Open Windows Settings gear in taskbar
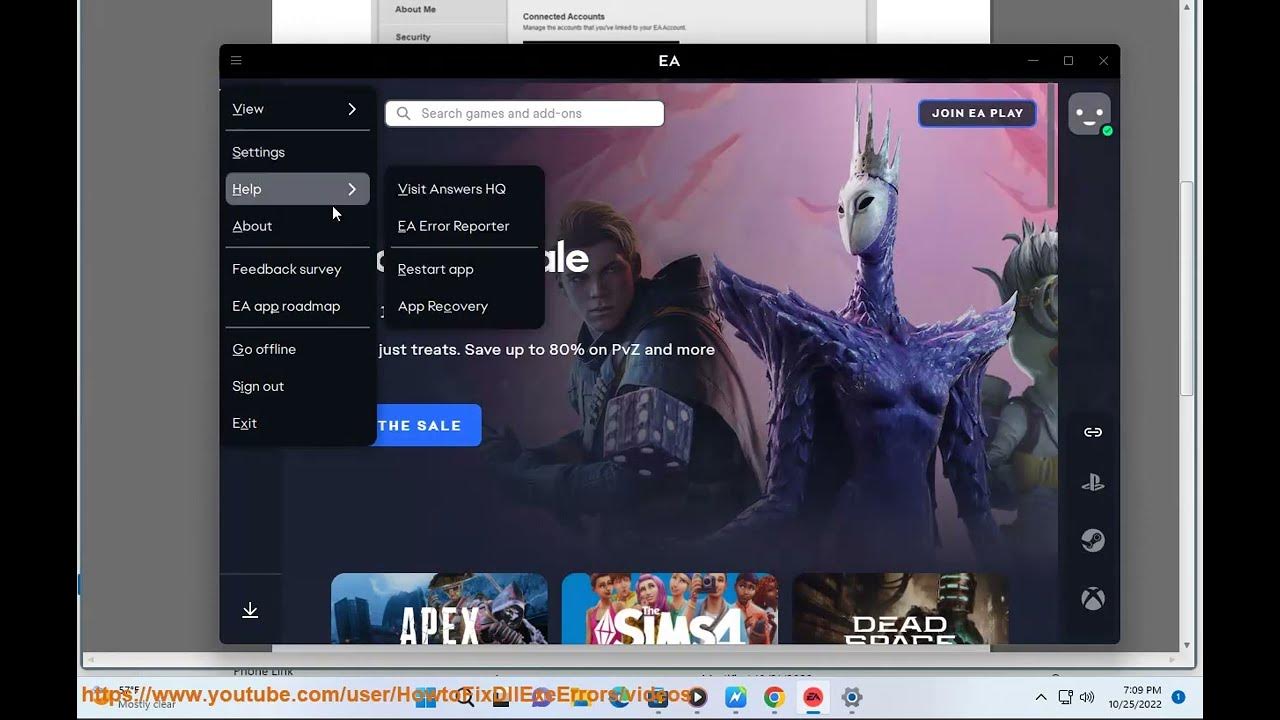1280x720 pixels. click(851, 697)
